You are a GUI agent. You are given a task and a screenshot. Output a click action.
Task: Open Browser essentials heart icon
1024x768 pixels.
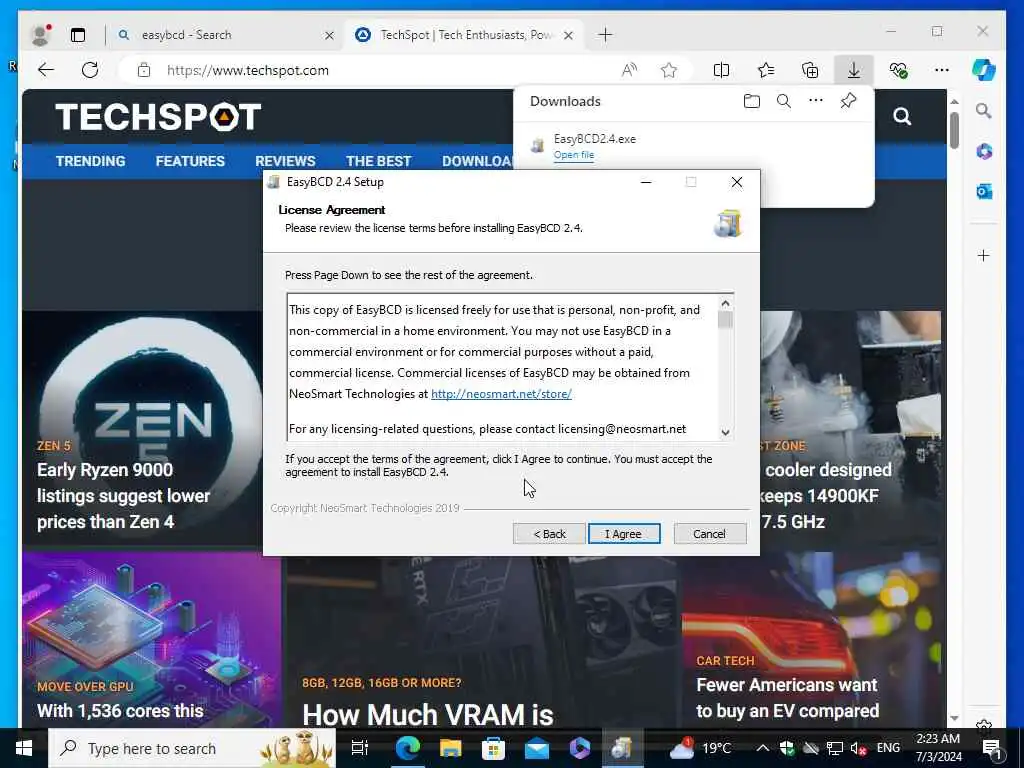point(898,70)
